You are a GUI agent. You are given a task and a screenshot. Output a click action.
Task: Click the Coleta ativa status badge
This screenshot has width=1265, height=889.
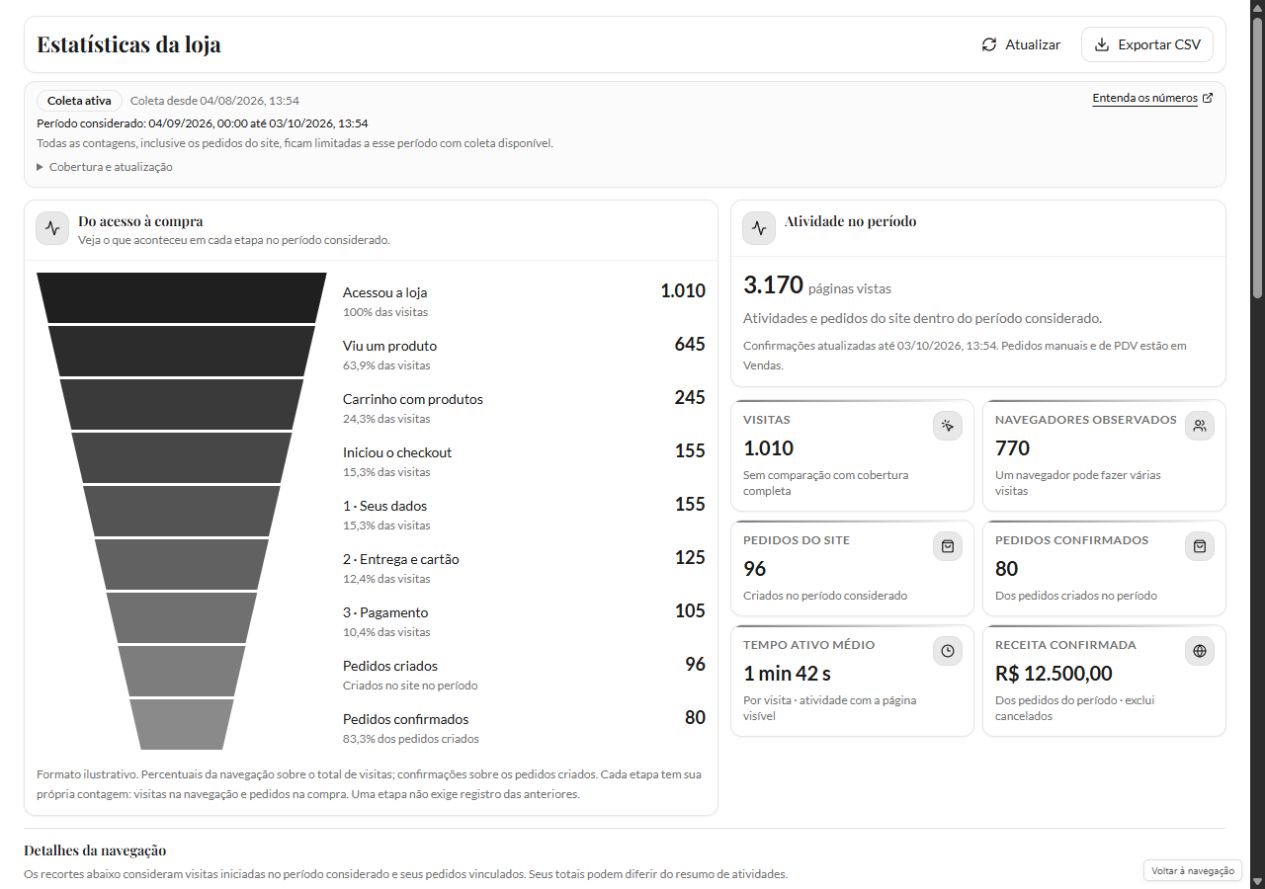pos(79,101)
